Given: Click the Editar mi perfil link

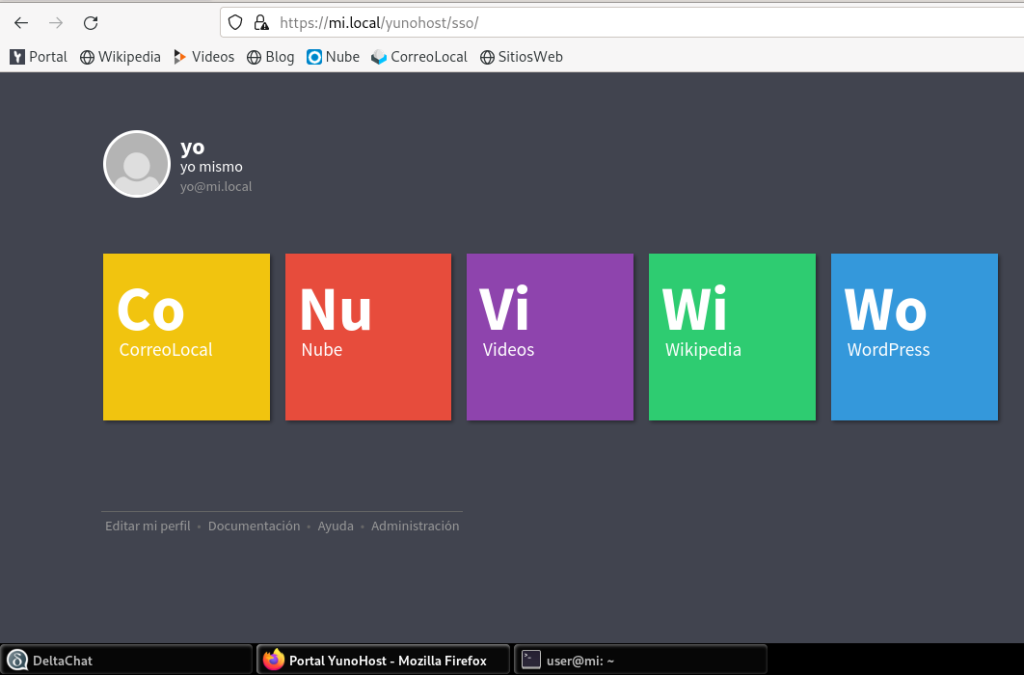Looking at the screenshot, I should point(148,526).
